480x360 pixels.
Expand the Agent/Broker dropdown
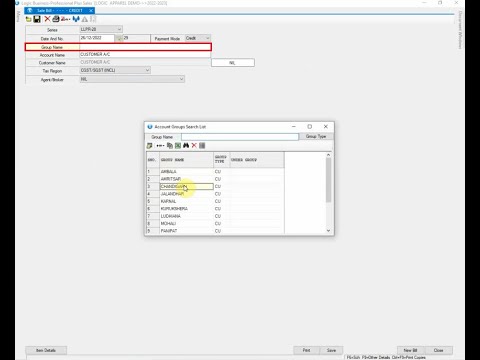132,79
